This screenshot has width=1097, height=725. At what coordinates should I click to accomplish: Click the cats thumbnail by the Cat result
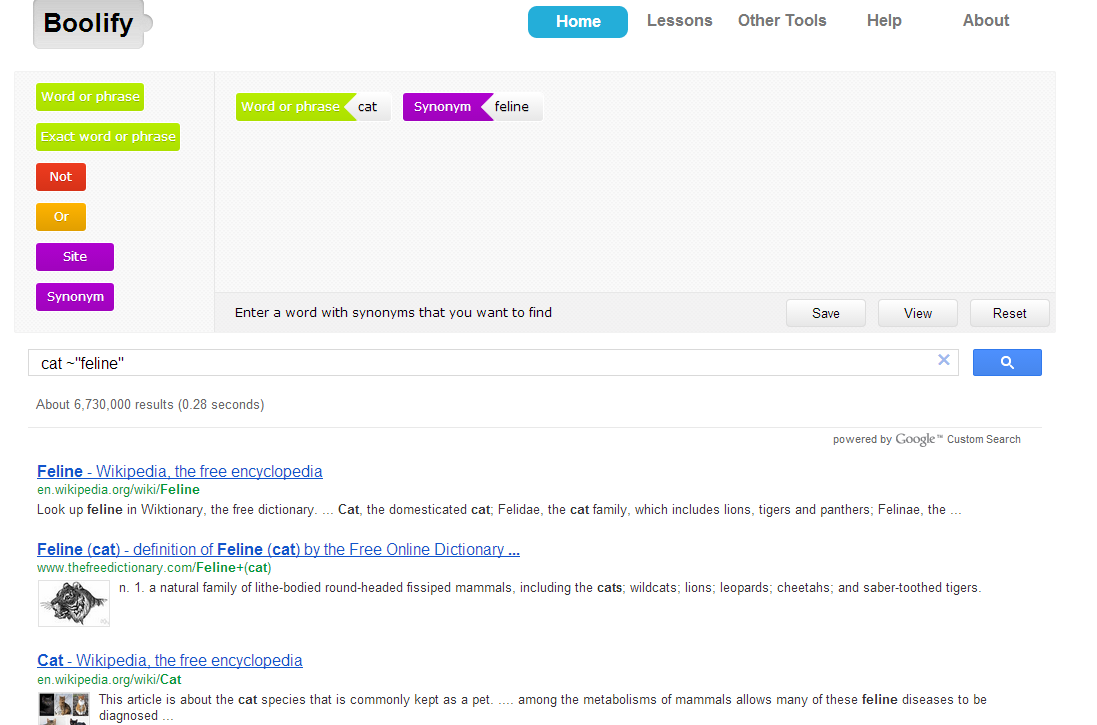64,708
